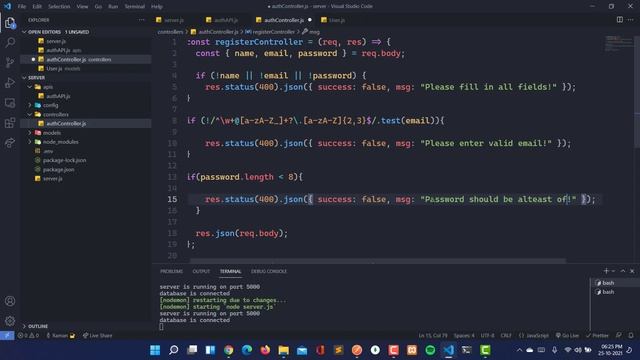The height and width of the screenshot is (360, 640).
Task: Switch to the Debug Console tab
Action: point(269,271)
